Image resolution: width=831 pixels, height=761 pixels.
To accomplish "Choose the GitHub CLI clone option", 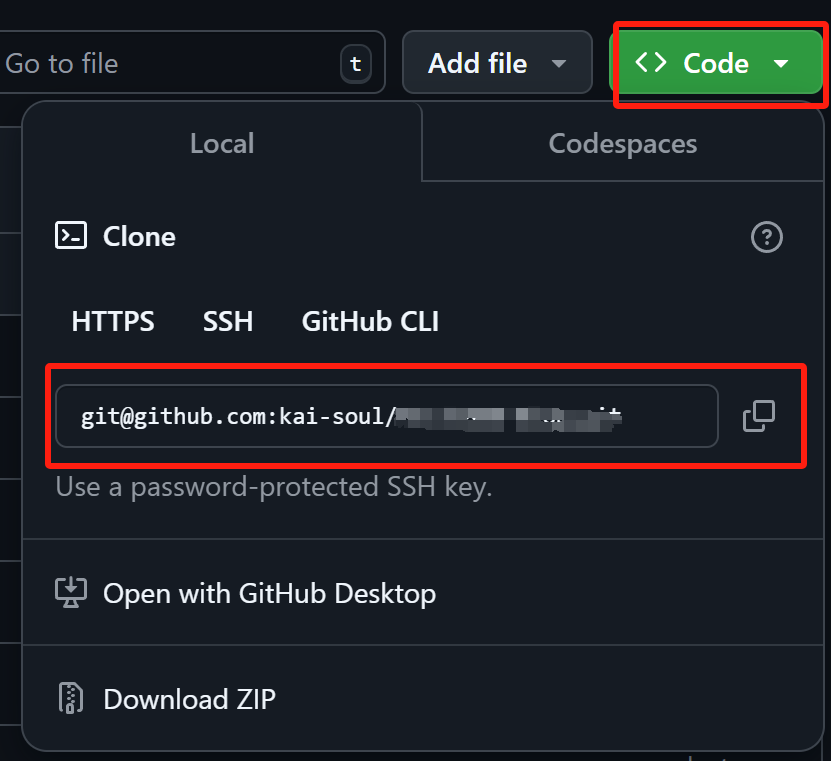I will point(370,321).
